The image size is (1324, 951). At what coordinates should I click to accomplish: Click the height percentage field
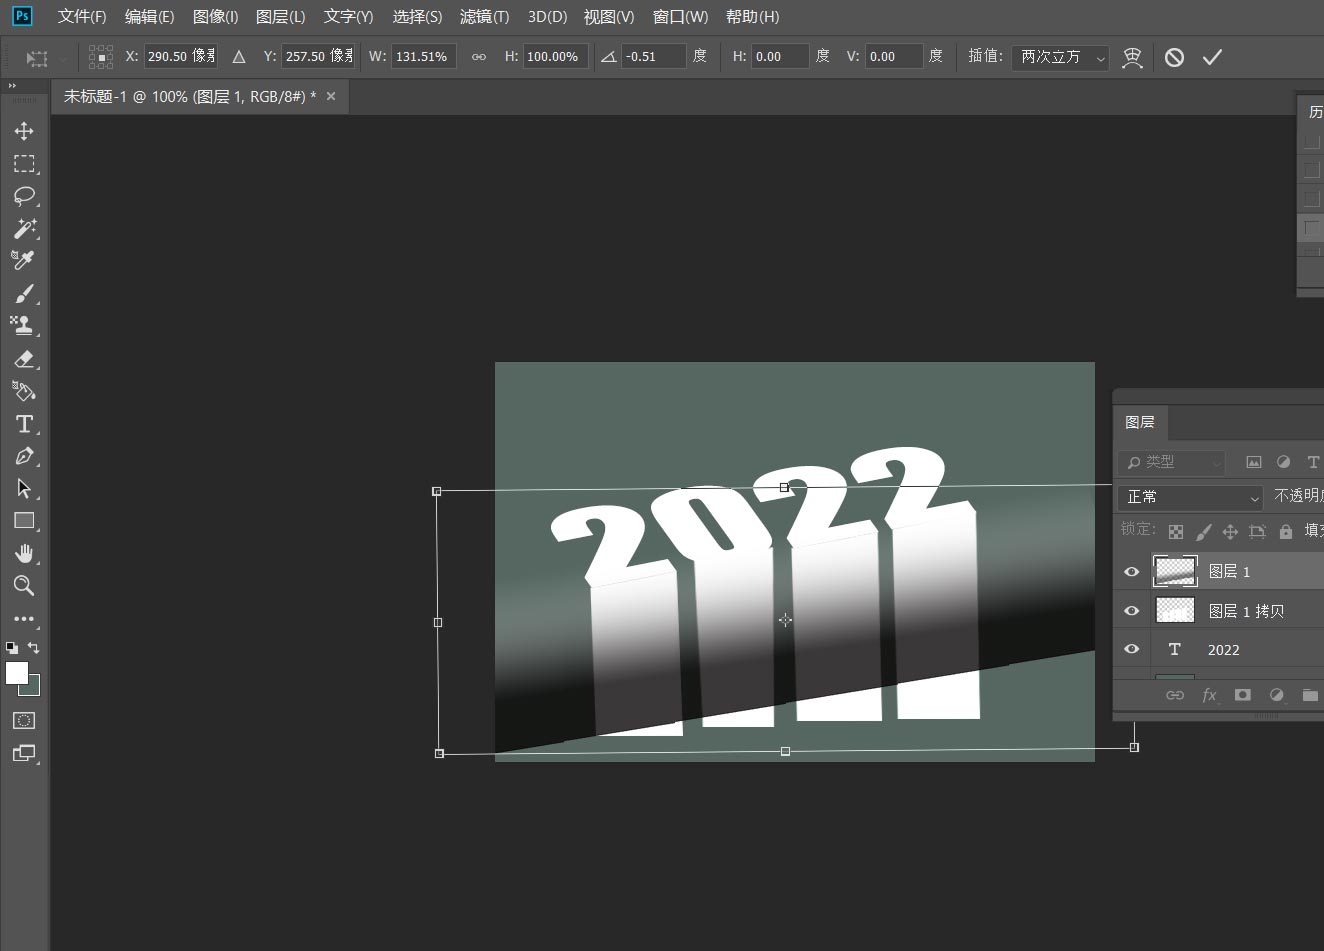555,57
